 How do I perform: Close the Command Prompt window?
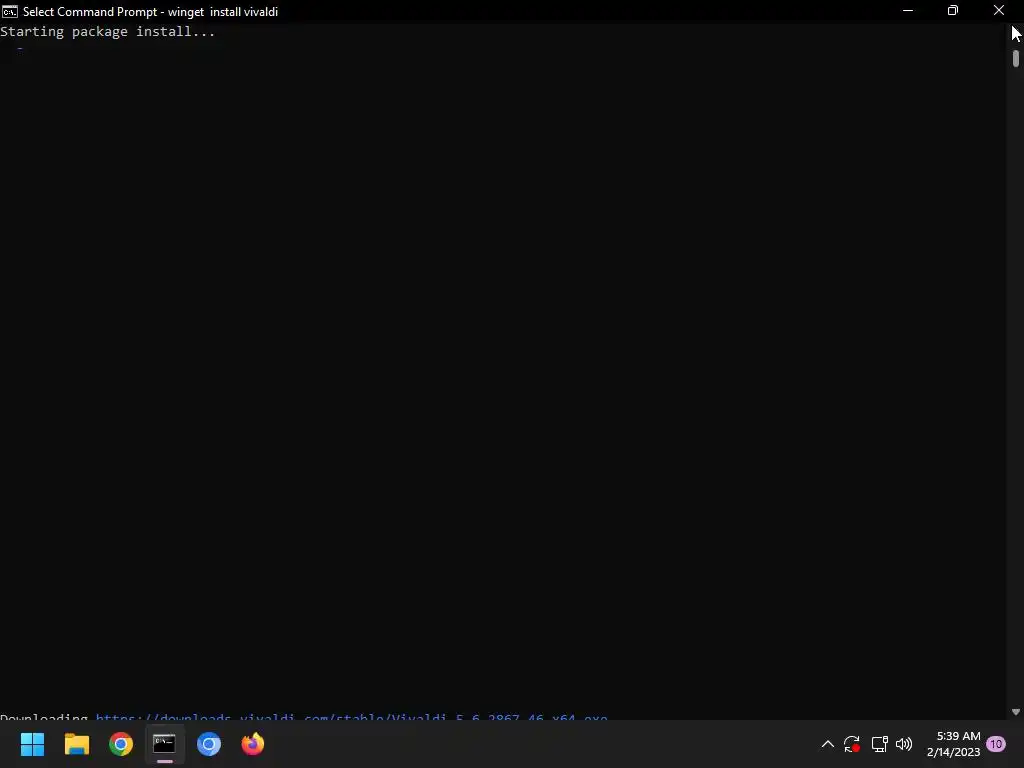click(999, 10)
